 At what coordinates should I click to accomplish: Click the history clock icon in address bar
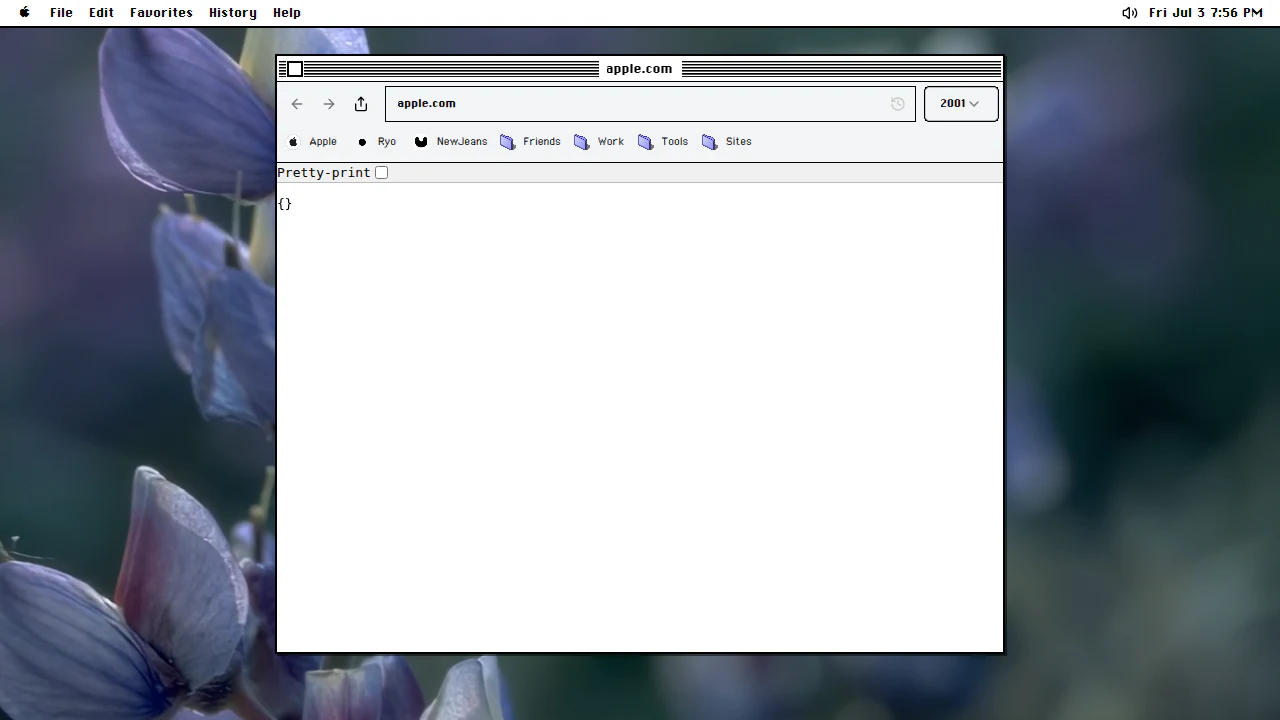tap(897, 104)
